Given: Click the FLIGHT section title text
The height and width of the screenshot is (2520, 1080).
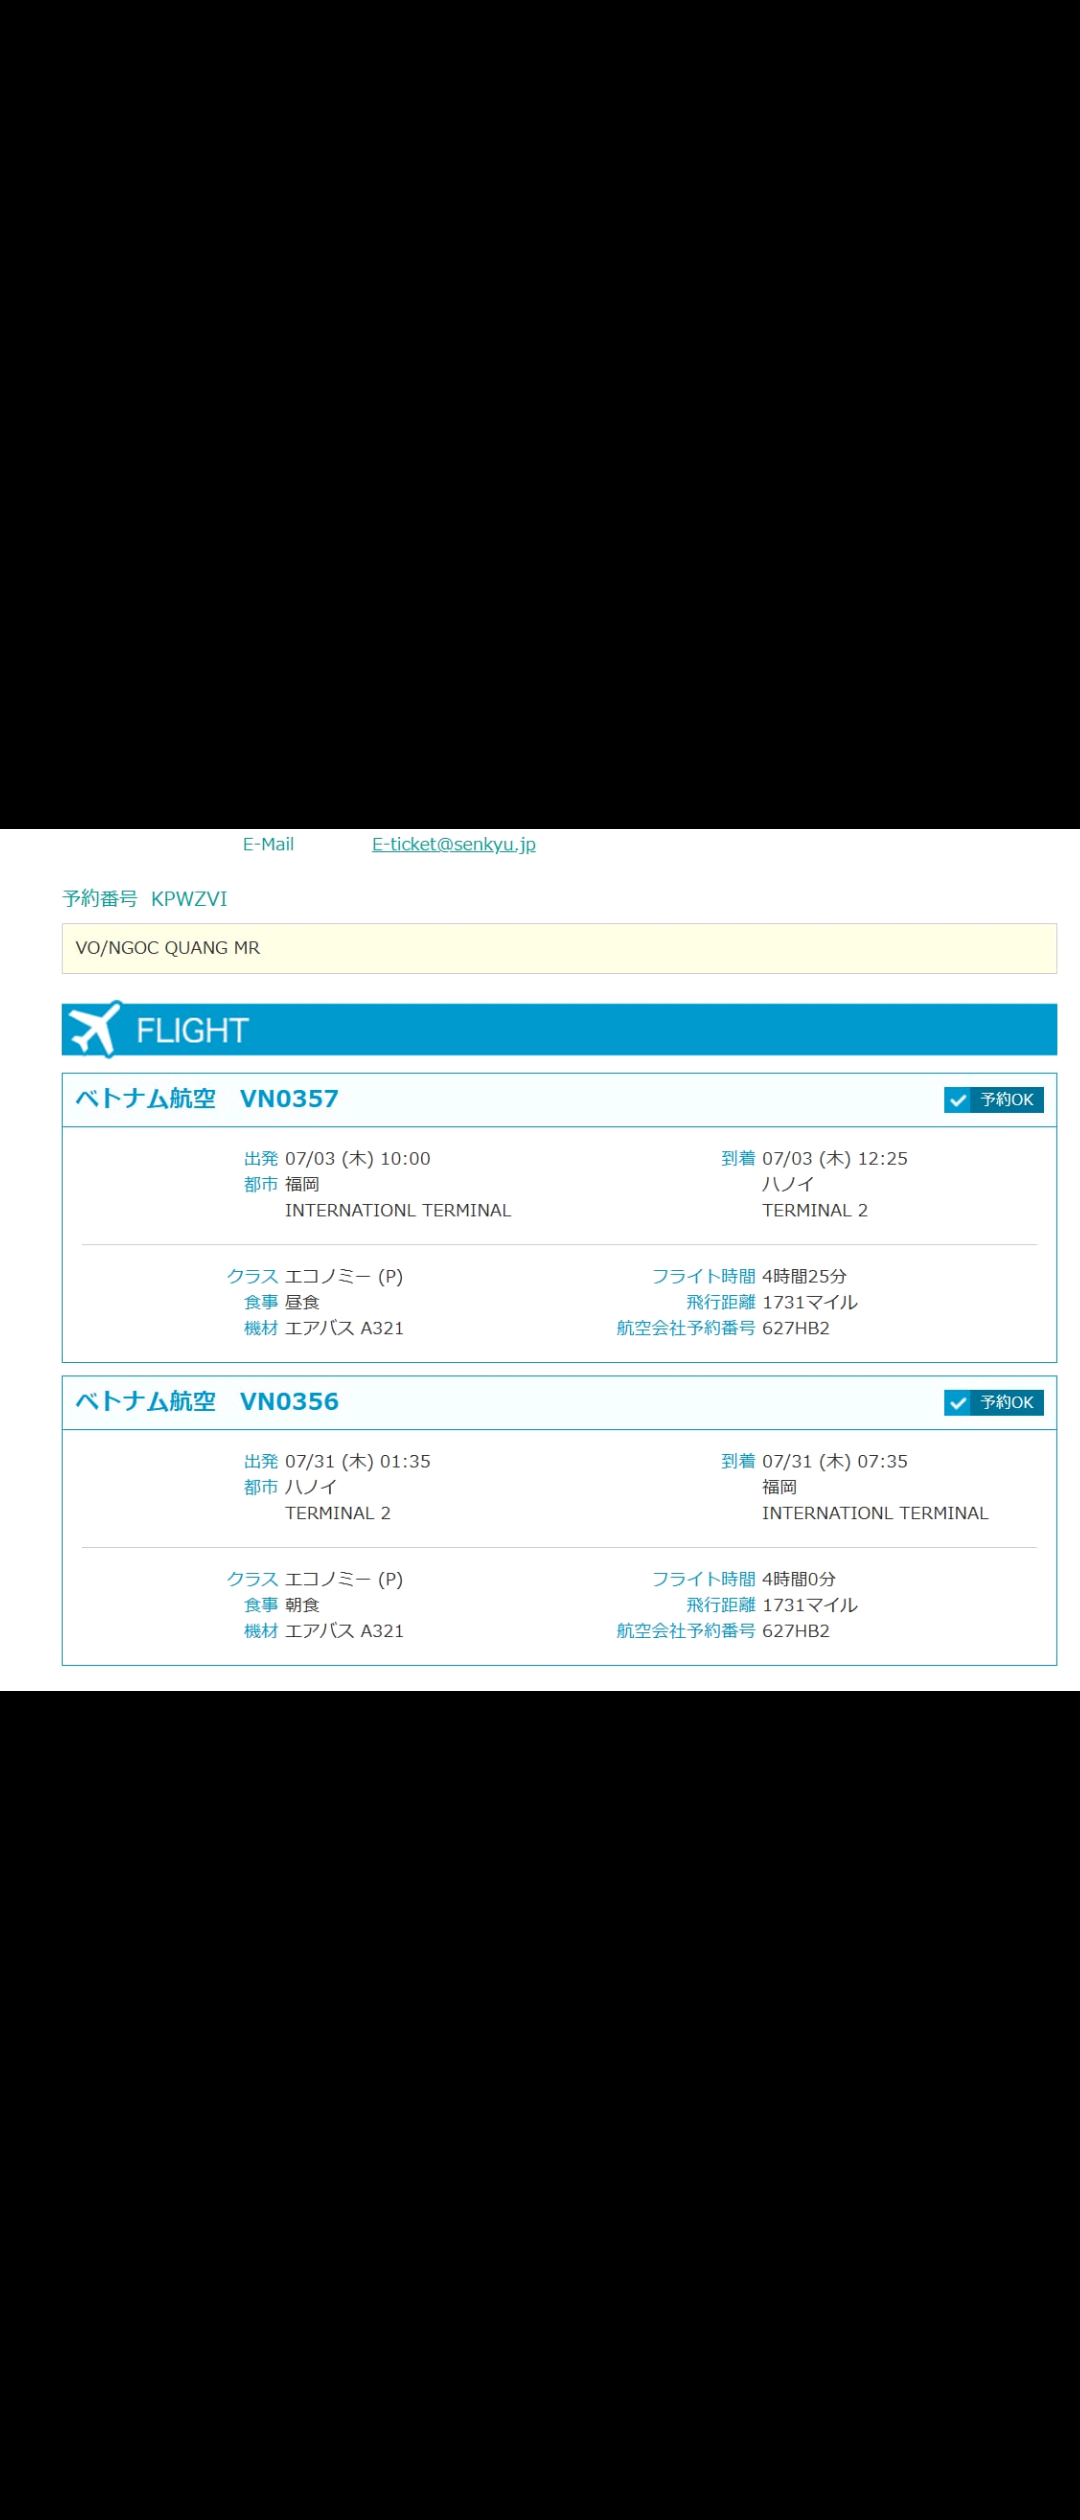Looking at the screenshot, I should (x=192, y=1030).
